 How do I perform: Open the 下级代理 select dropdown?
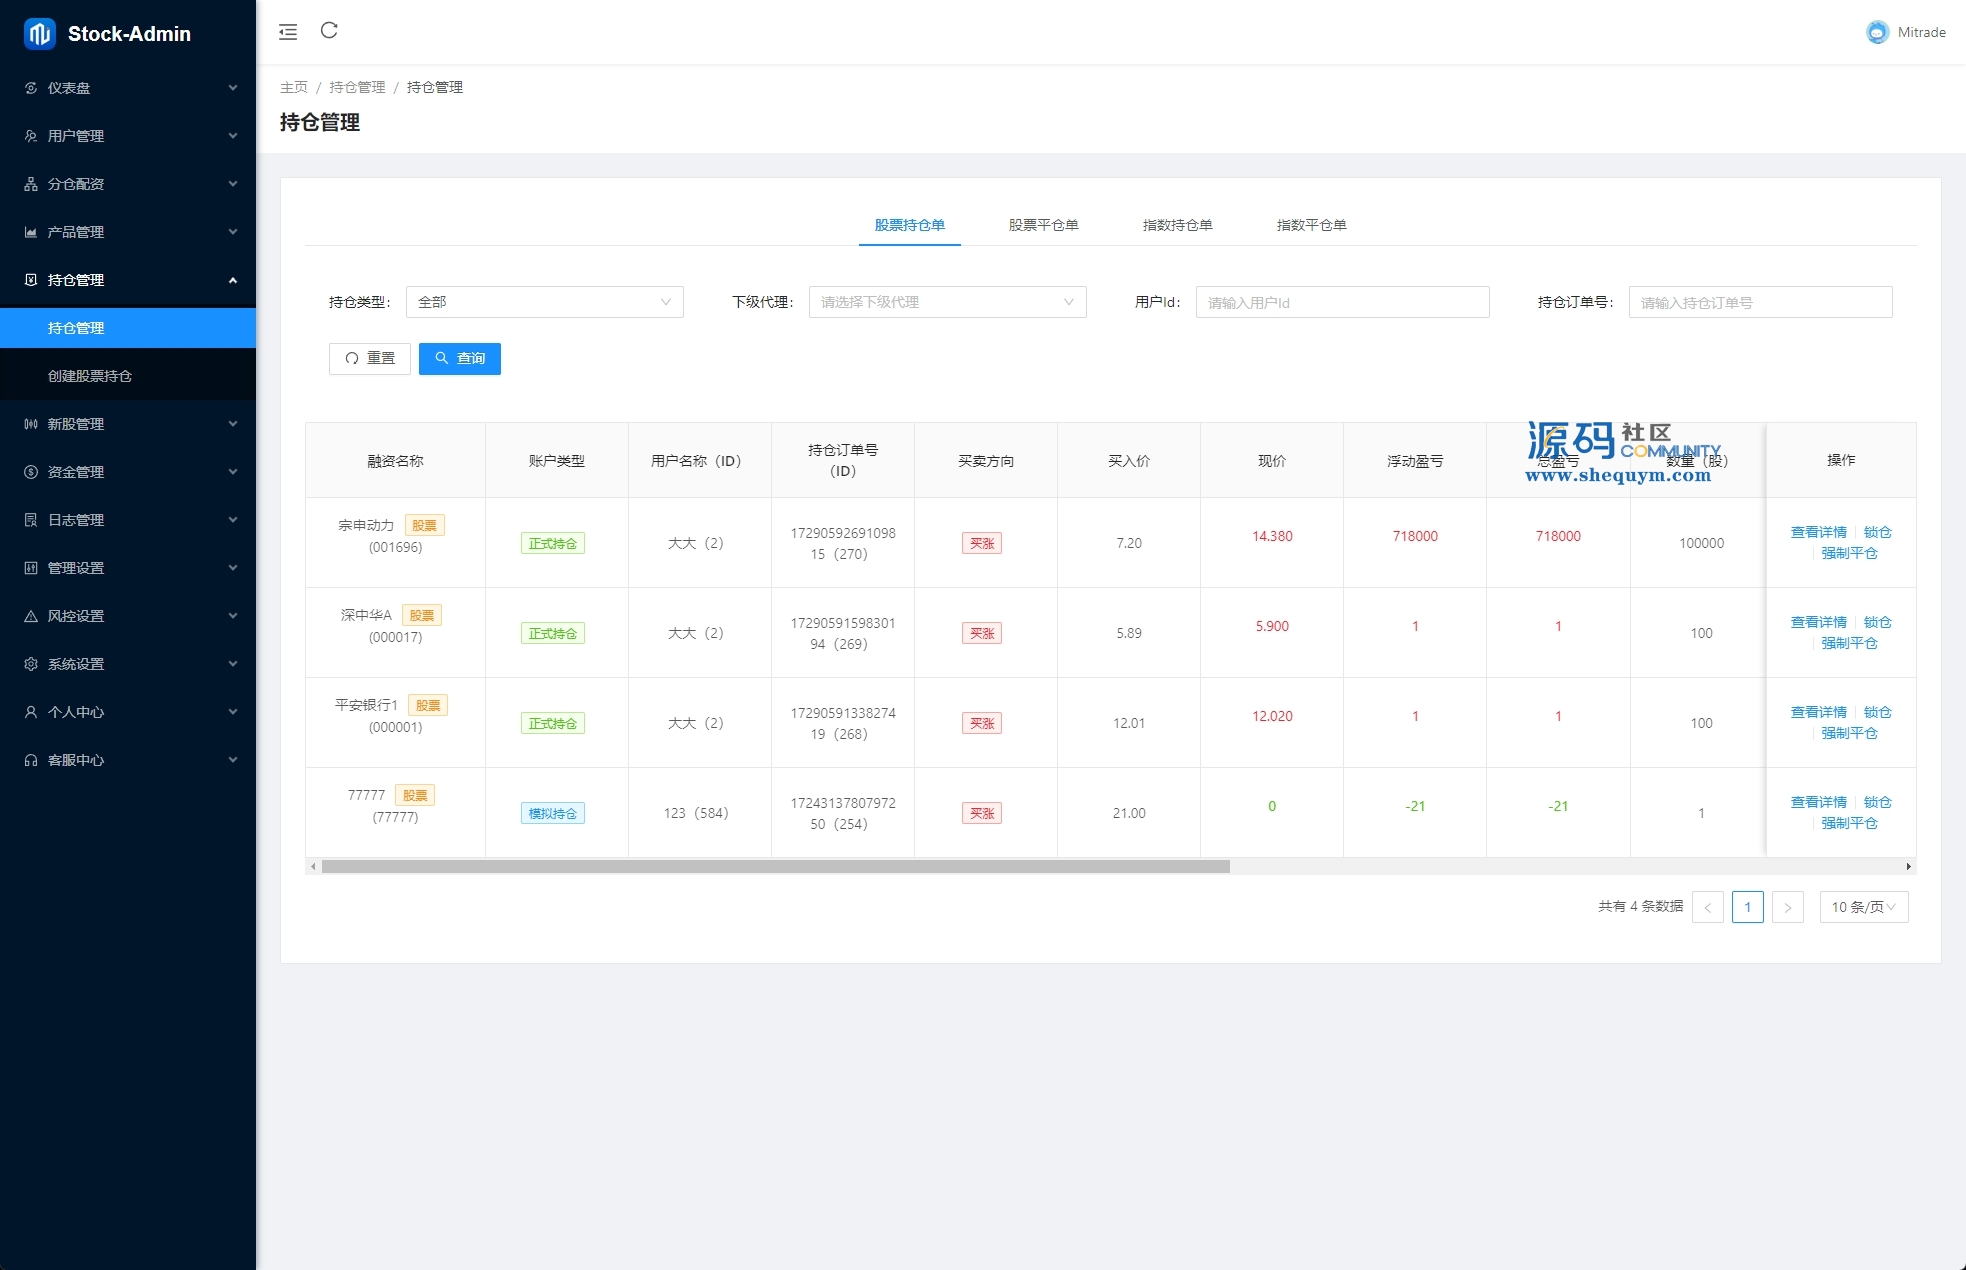coord(947,302)
